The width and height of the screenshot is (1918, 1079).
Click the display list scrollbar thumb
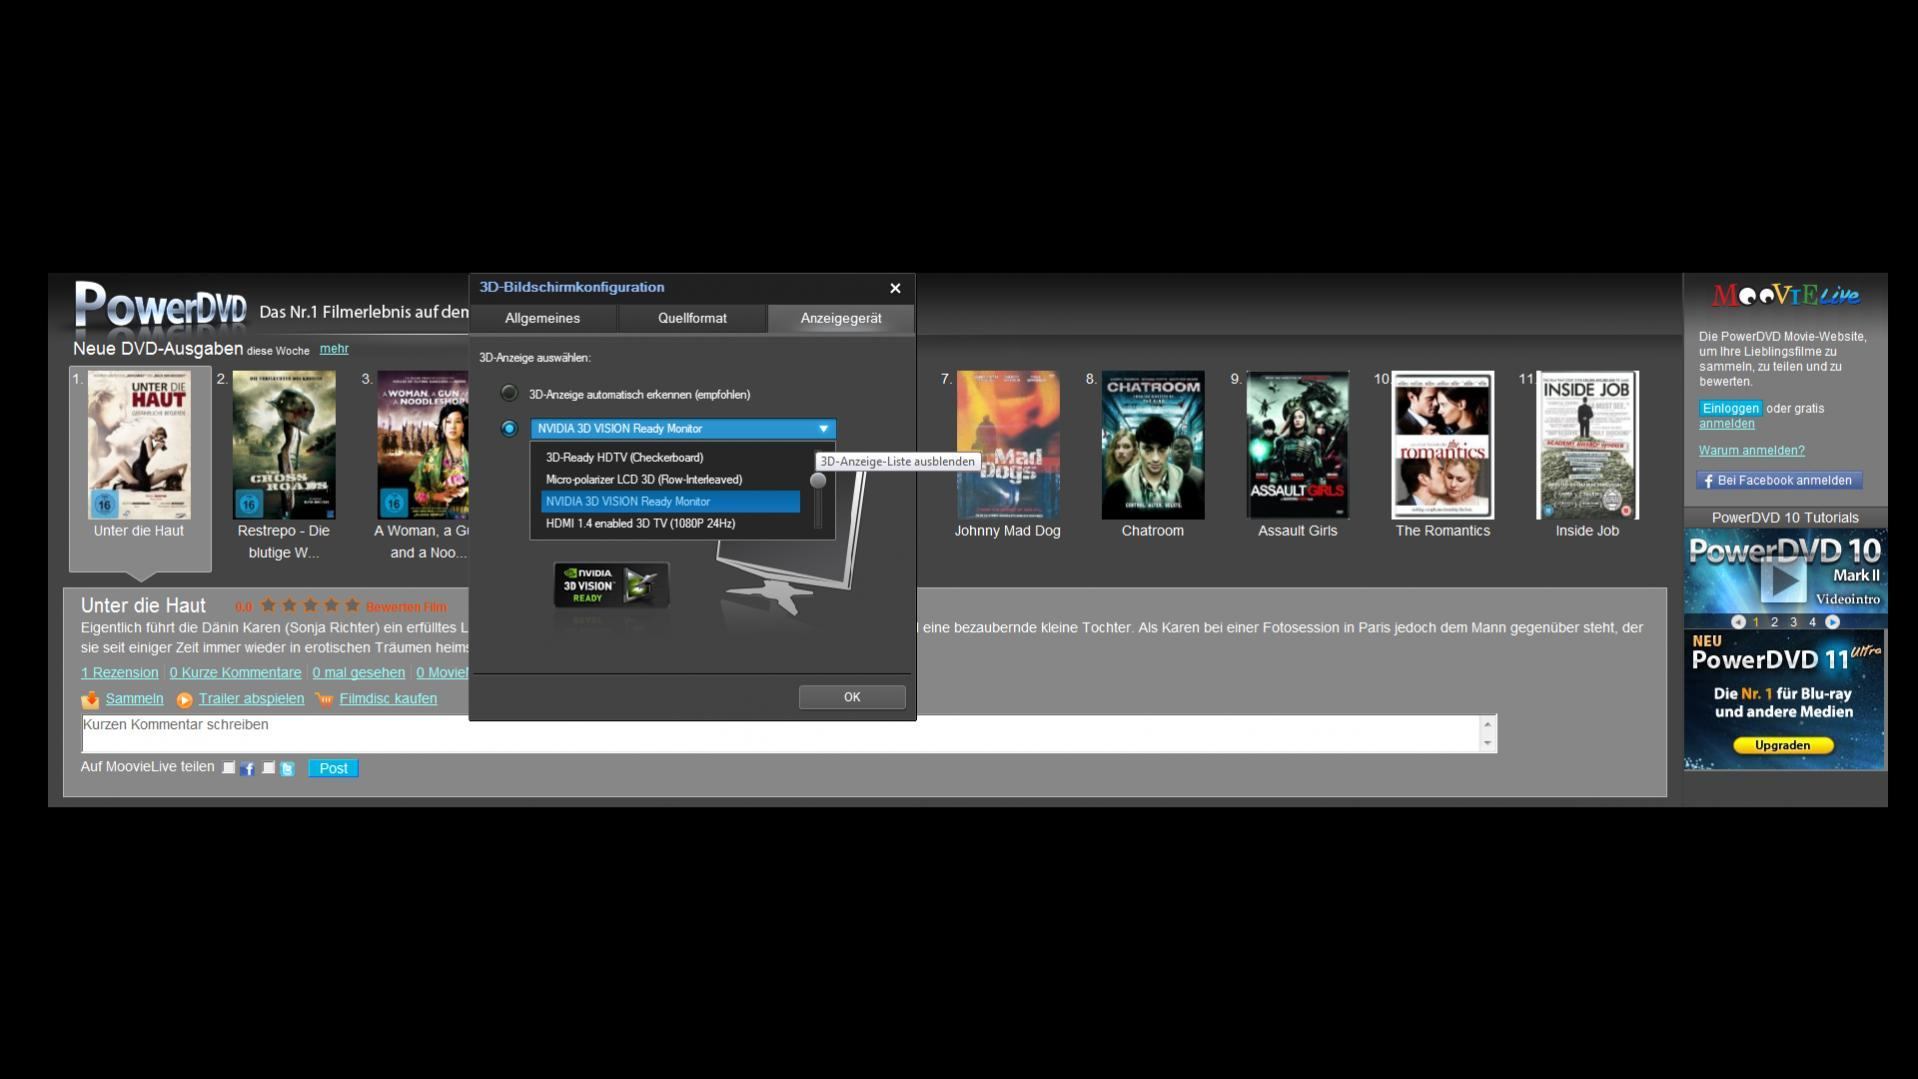(818, 481)
